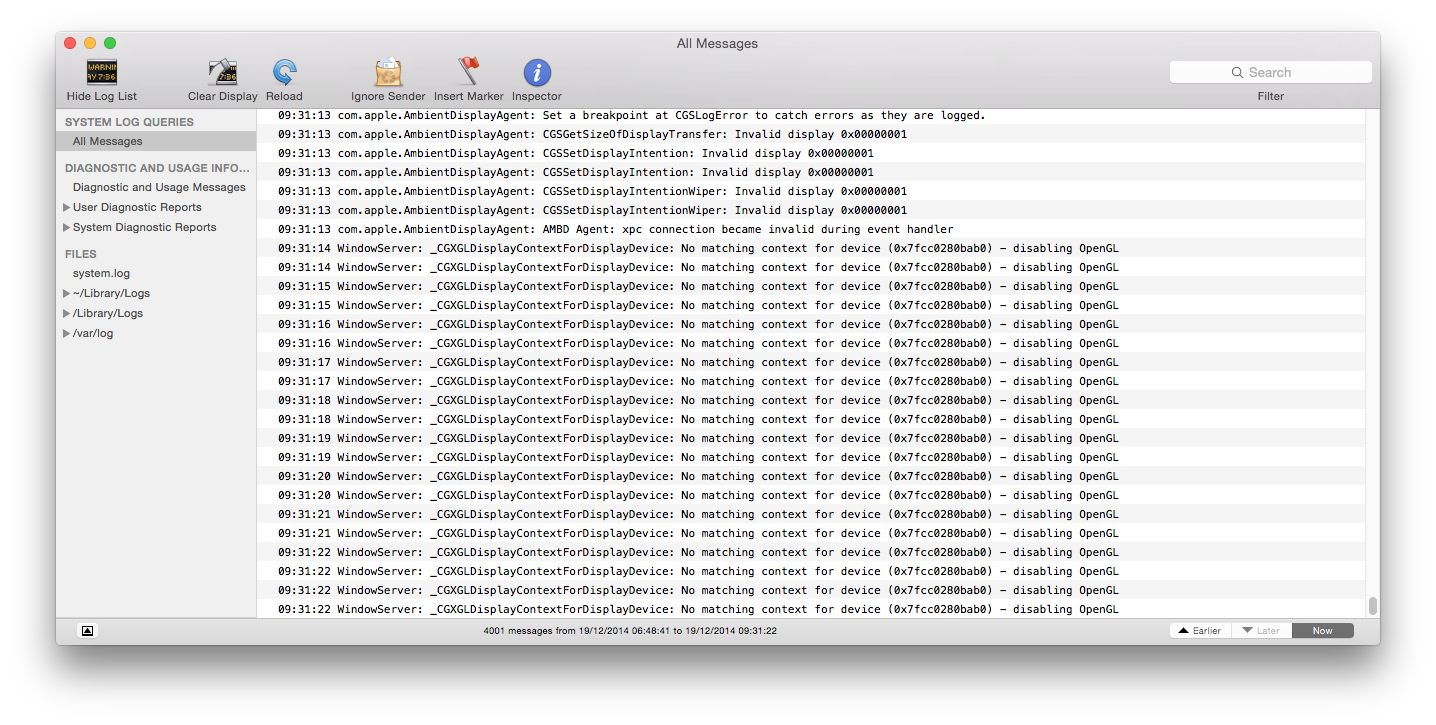Expand the /Library/Logs folder
The width and height of the screenshot is (1436, 725).
[x=67, y=313]
